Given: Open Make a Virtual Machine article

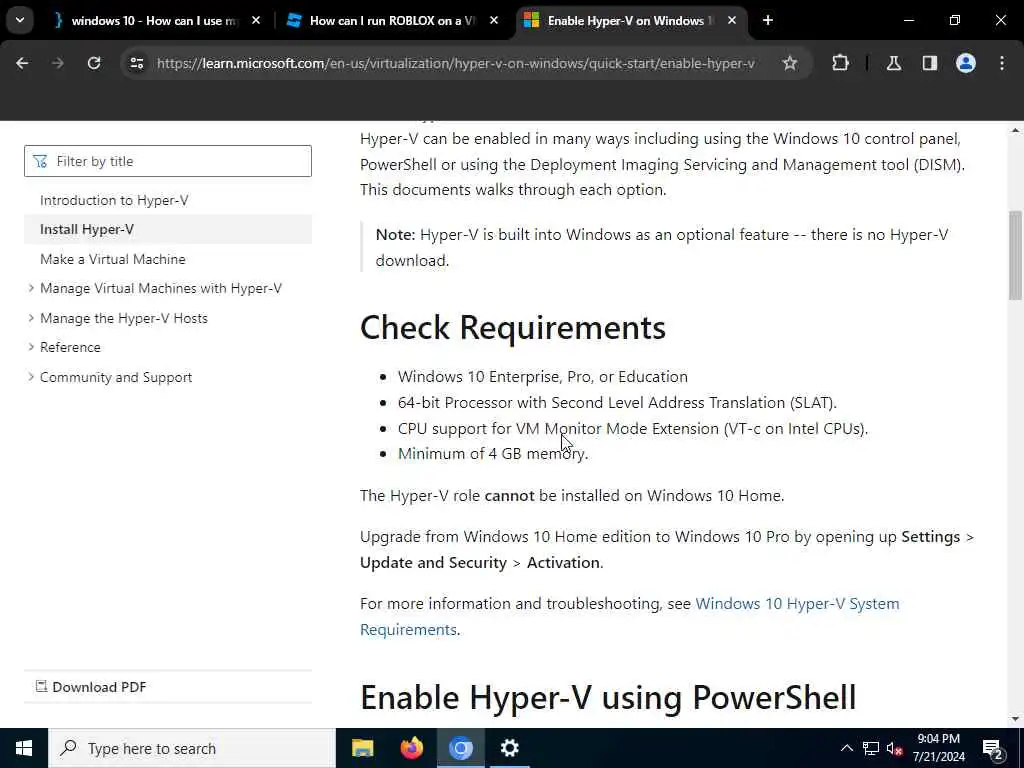Looking at the screenshot, I should 113,259.
